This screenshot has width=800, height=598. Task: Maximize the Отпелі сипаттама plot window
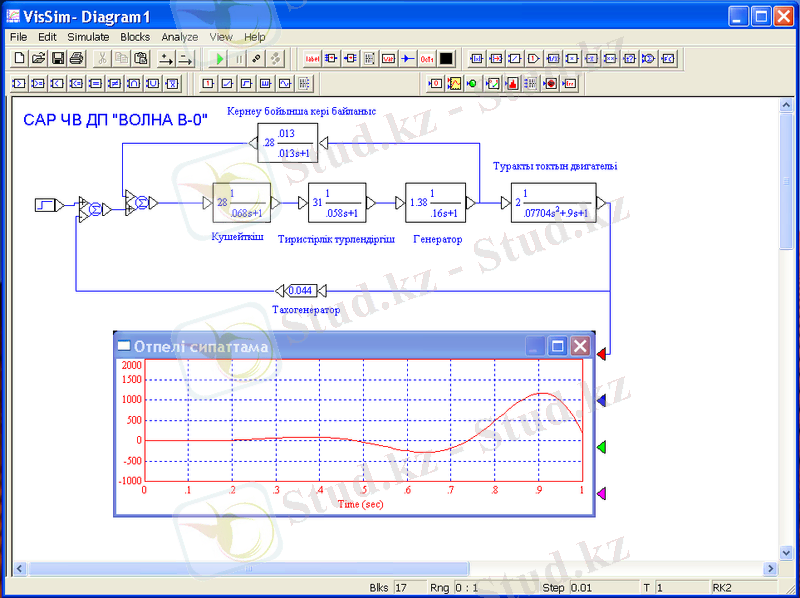(558, 347)
